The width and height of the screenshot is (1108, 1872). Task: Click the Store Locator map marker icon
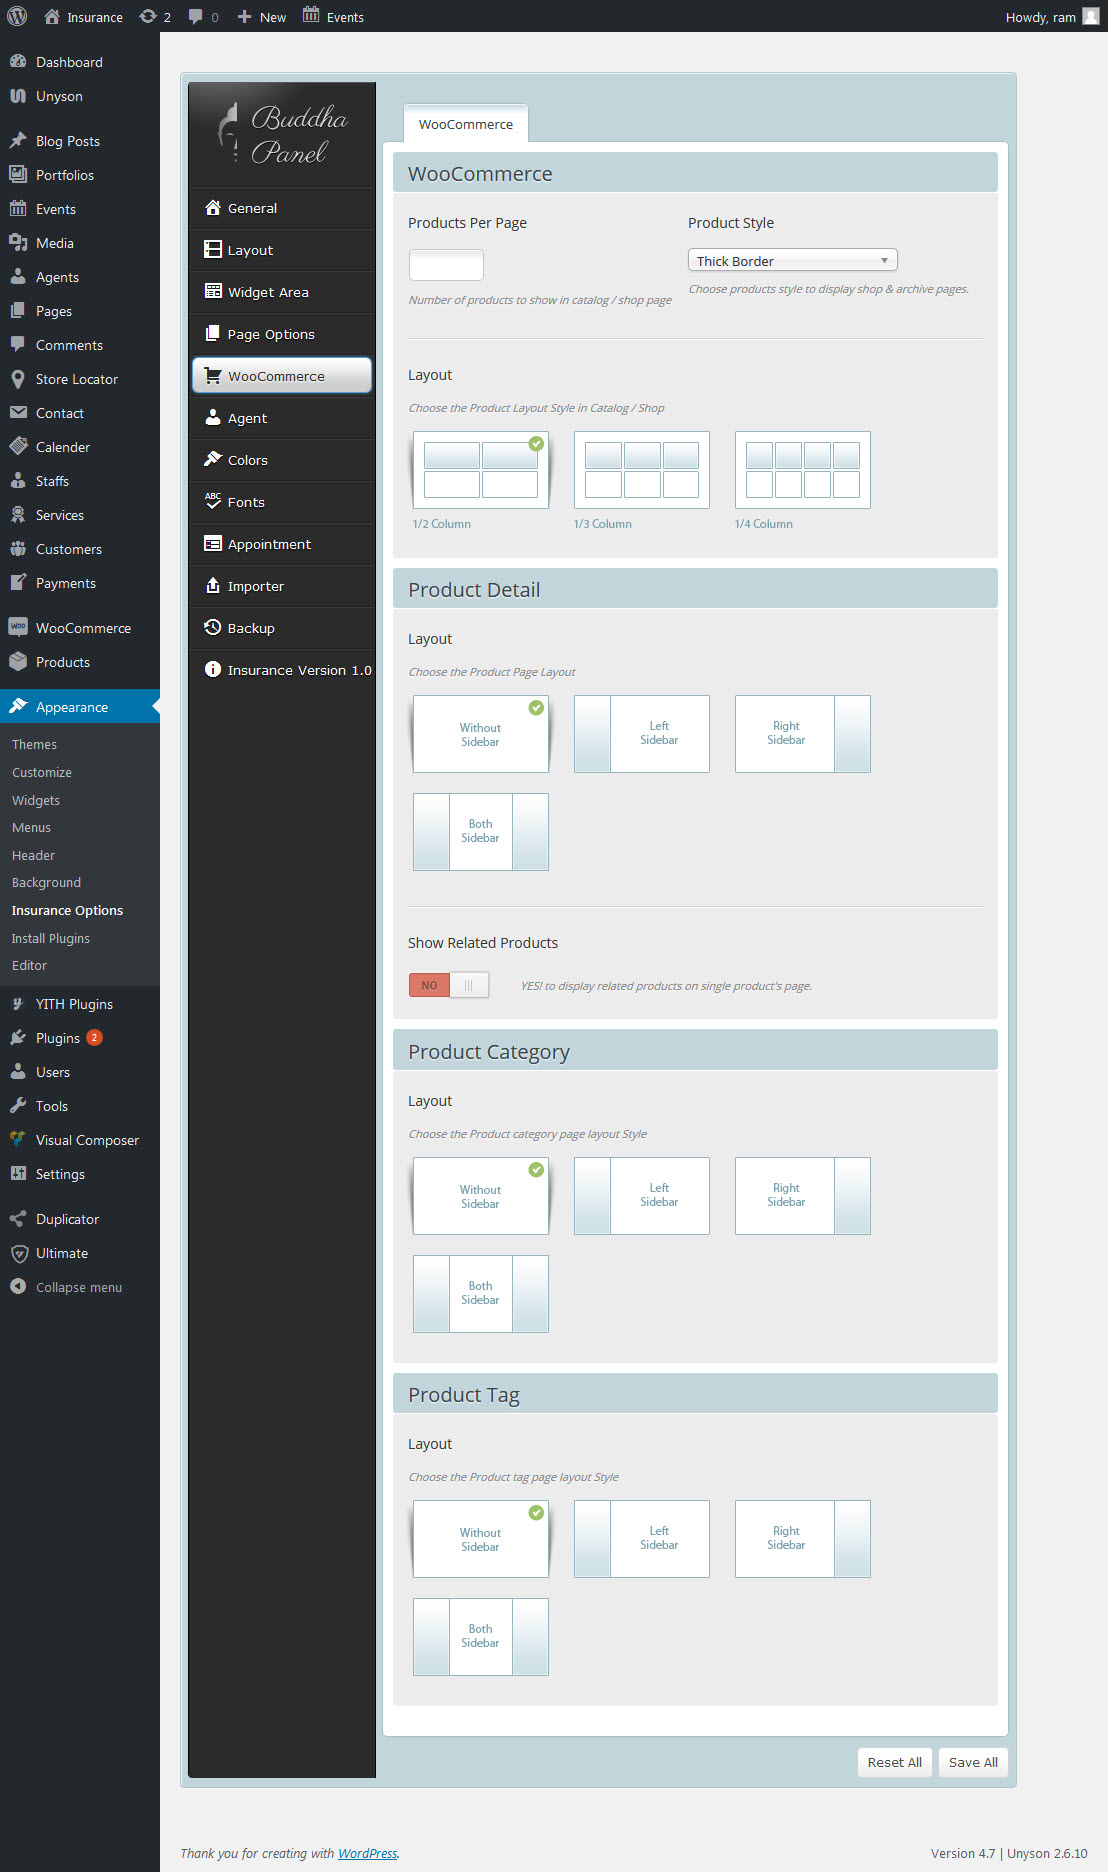[18, 378]
